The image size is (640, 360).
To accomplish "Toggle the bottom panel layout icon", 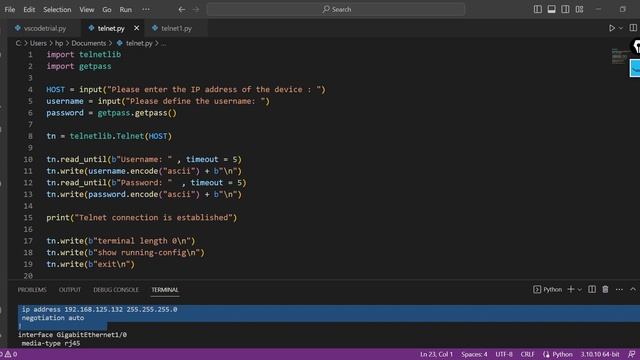I will click(551, 9).
